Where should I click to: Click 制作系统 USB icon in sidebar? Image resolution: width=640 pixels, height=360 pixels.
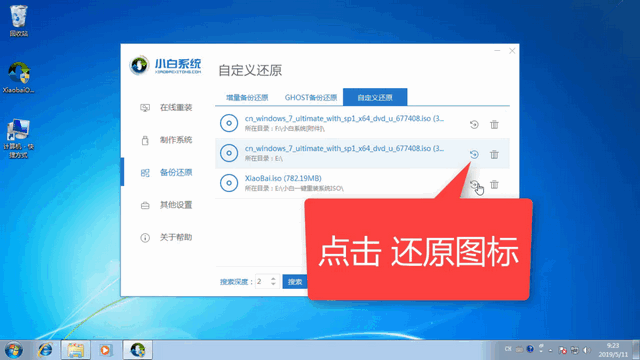tap(145, 140)
